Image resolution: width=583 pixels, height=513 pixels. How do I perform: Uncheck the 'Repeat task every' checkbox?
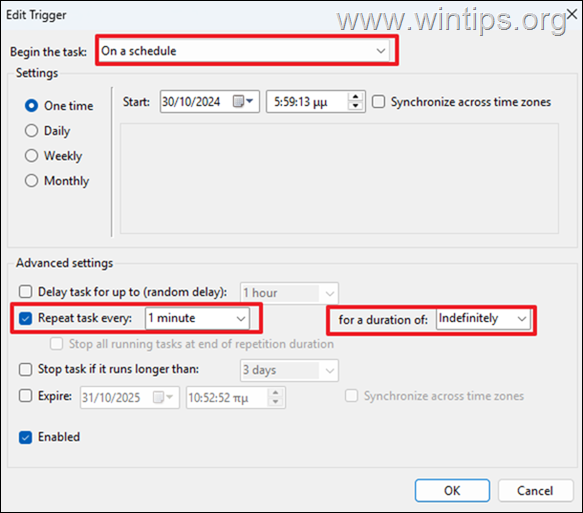point(25,318)
